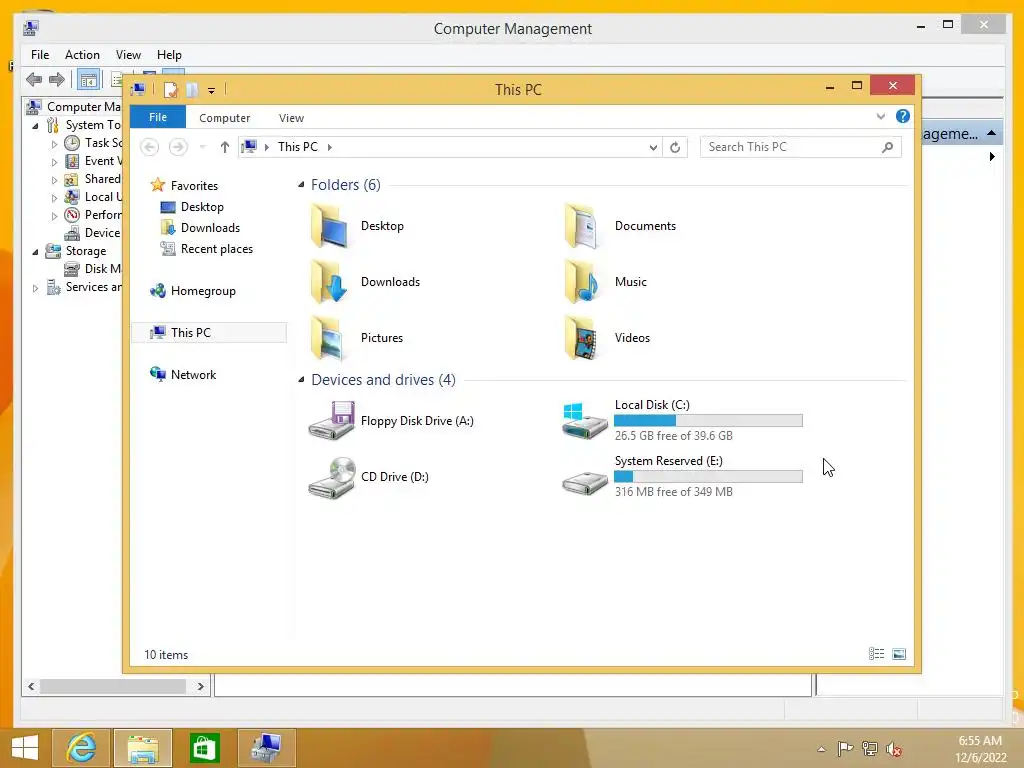This screenshot has height=768, width=1024.
Task: Open the View ribbon tab in This PC
Action: coord(291,118)
